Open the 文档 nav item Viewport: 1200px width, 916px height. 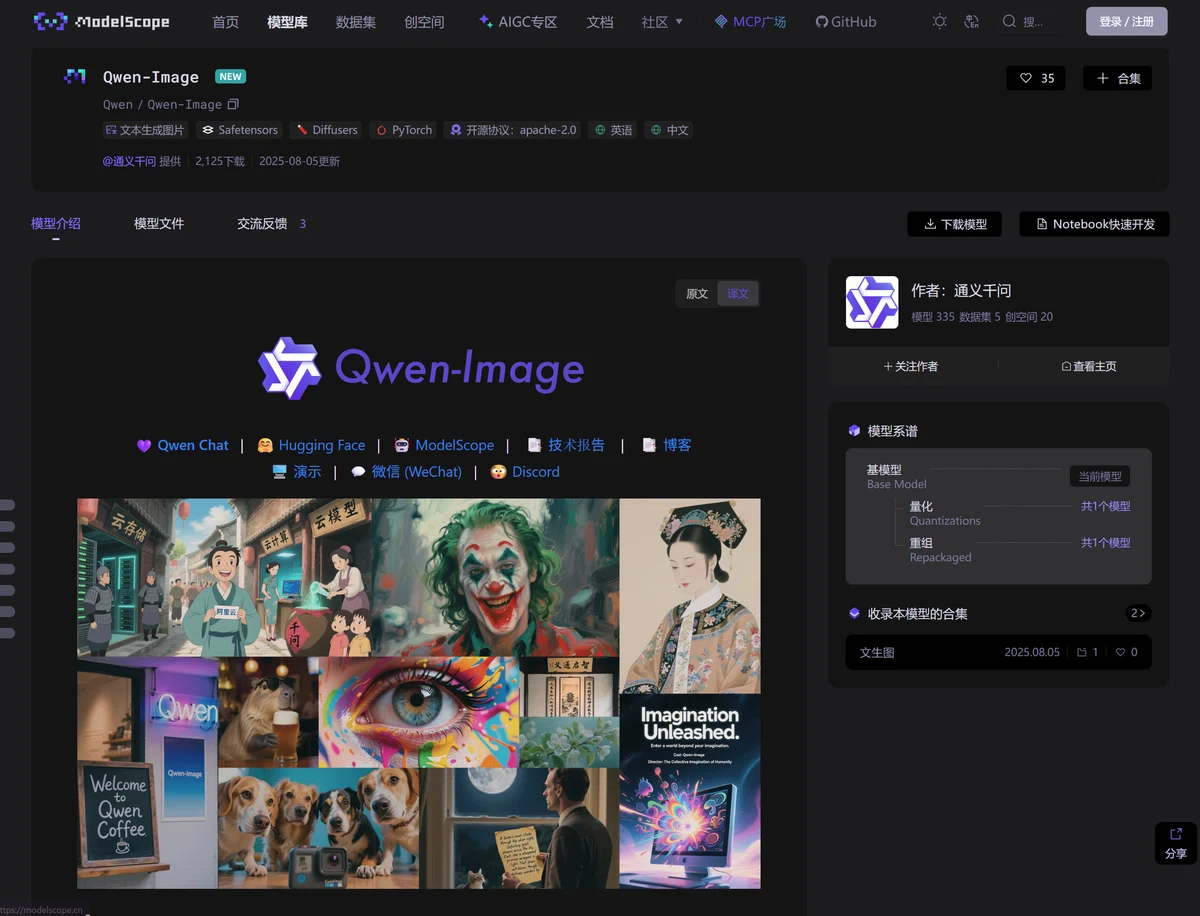point(600,21)
